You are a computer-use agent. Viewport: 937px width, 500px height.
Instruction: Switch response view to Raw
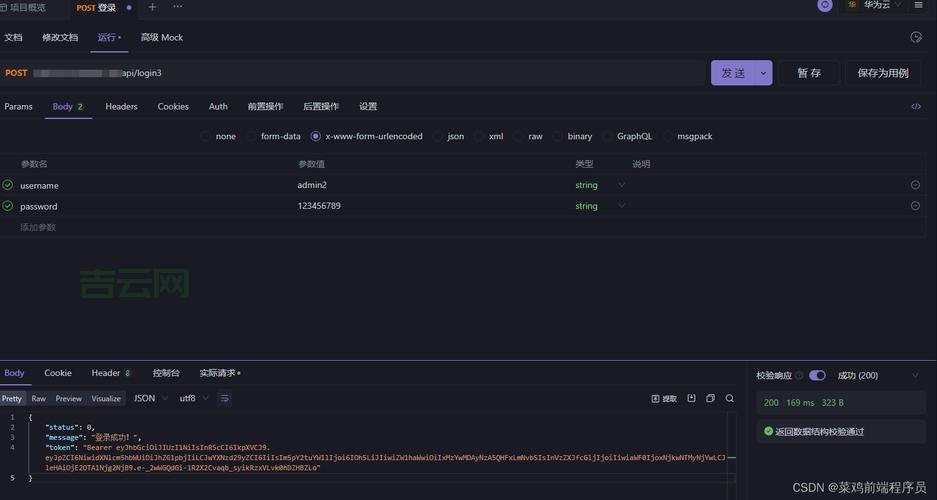(x=39, y=398)
